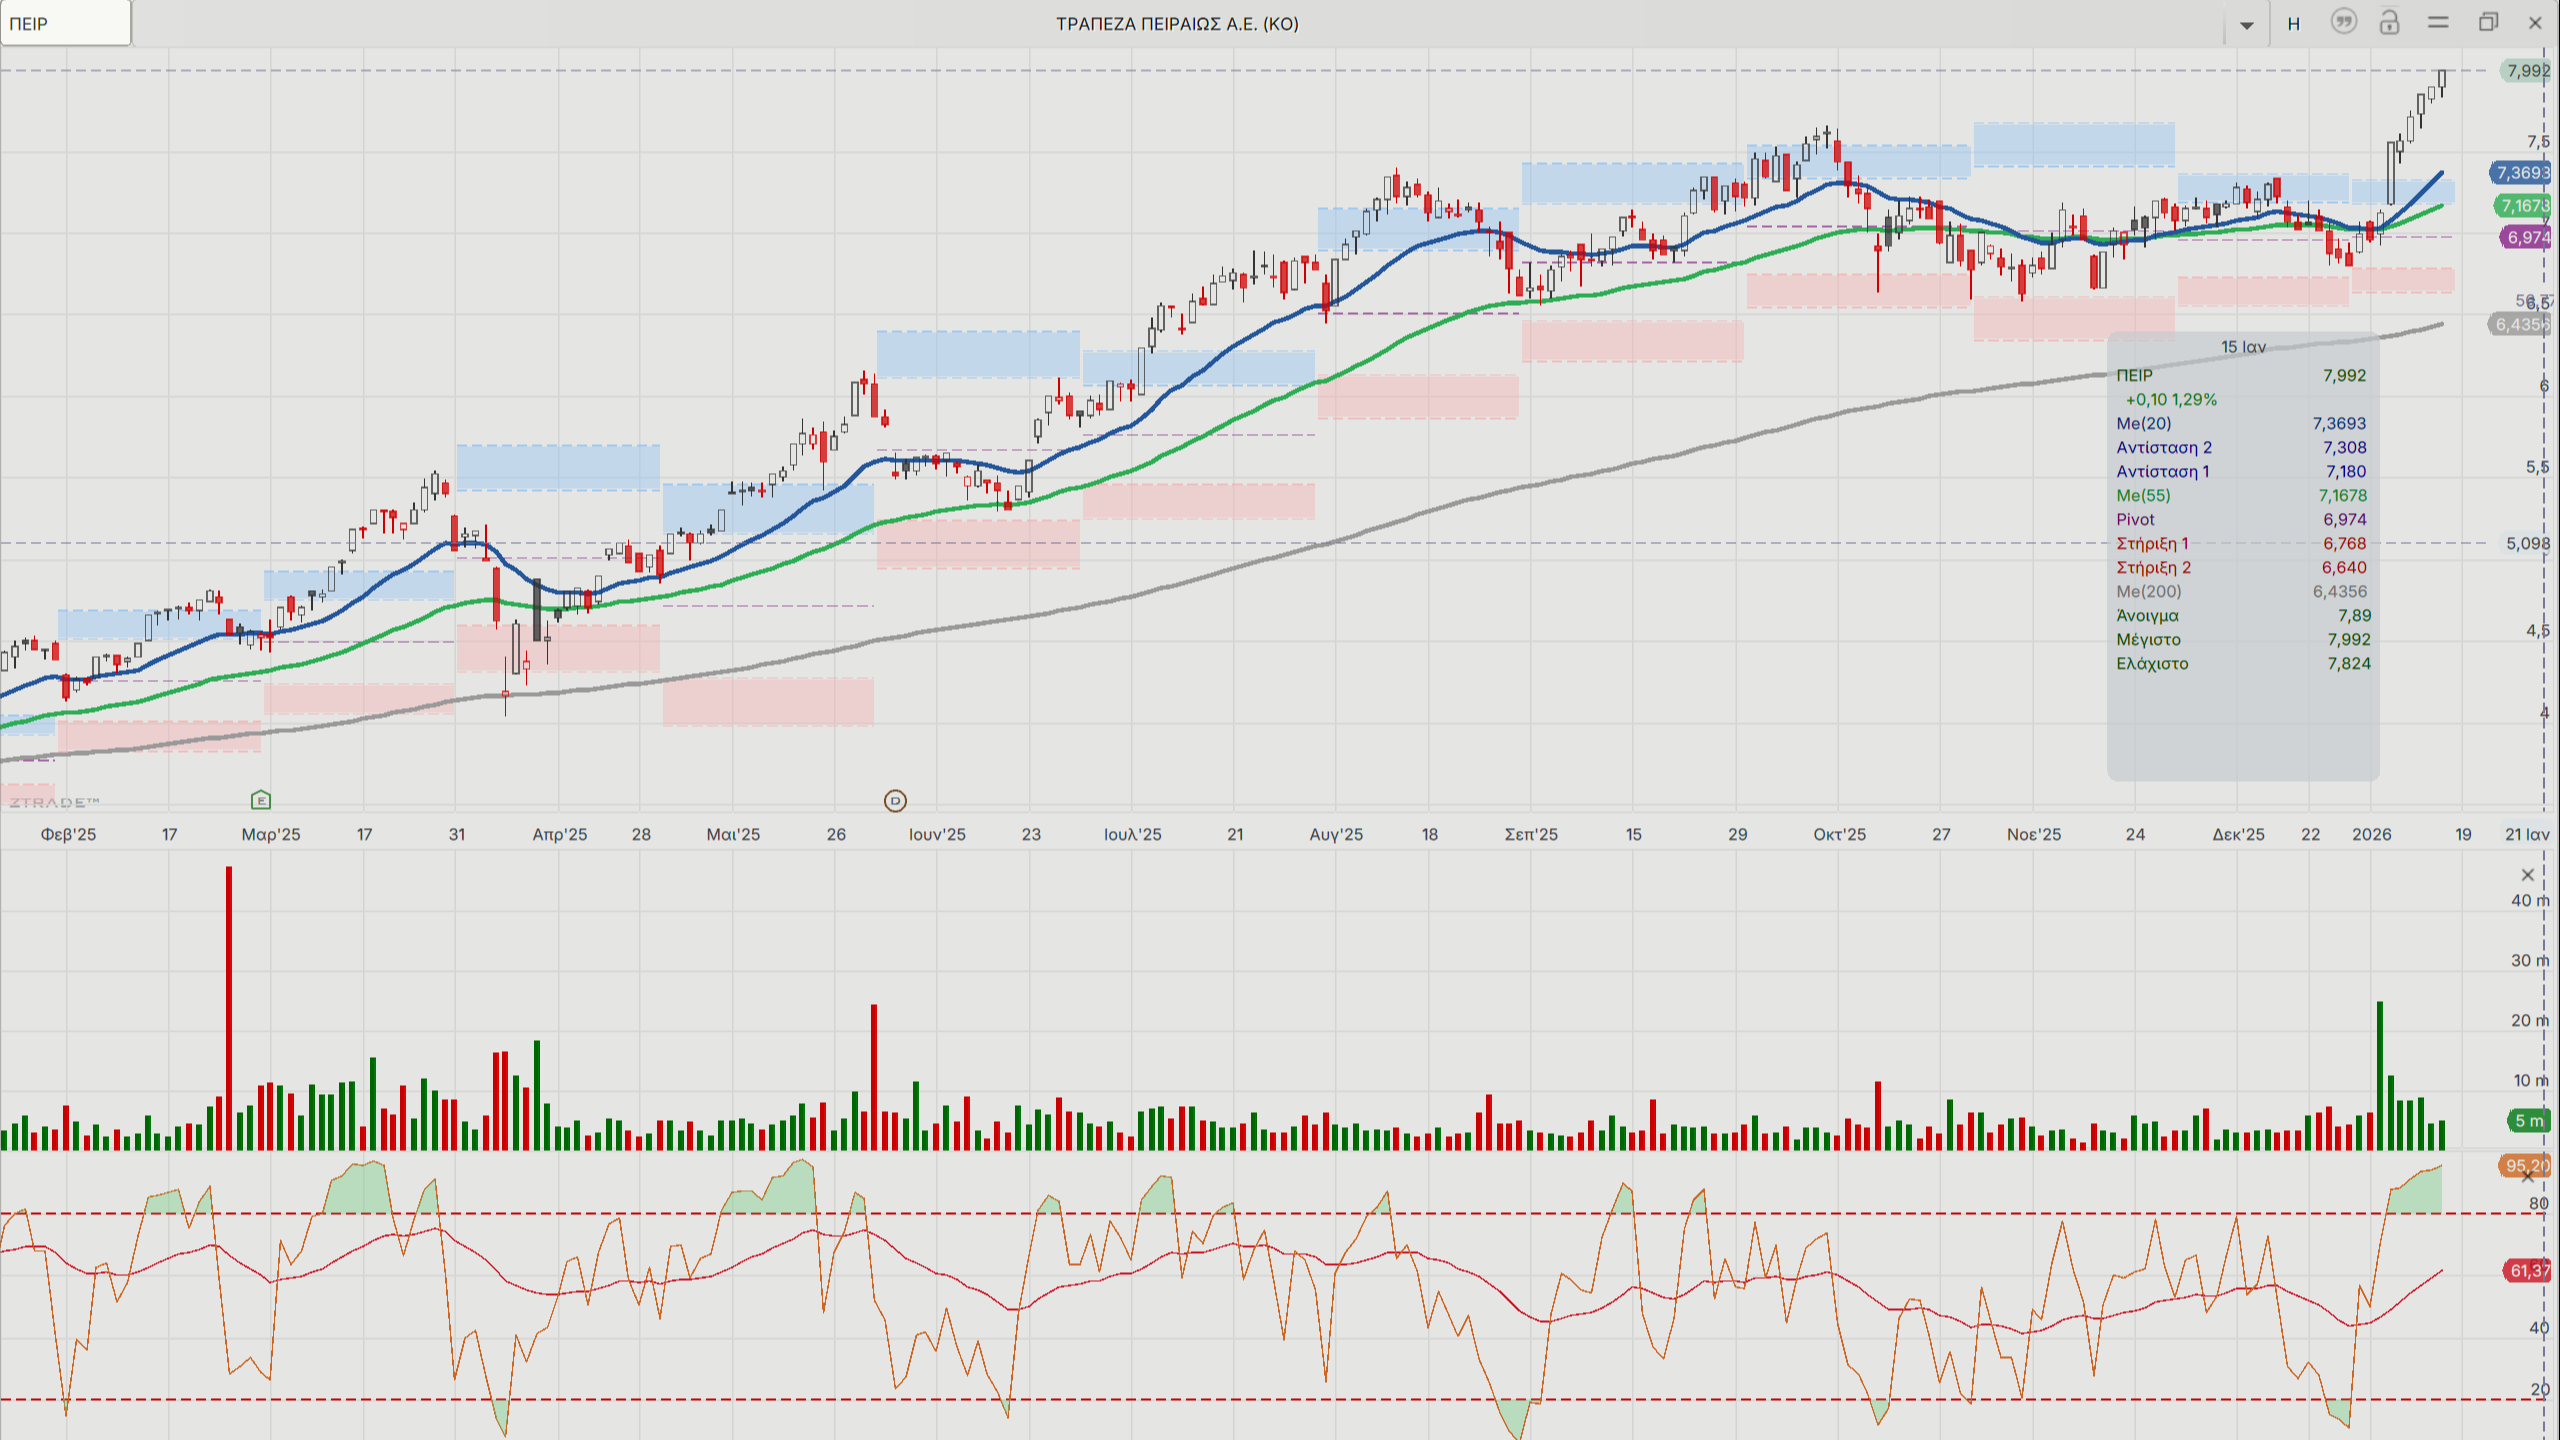This screenshot has width=2560, height=1440.
Task: Close the volume indicator panel
Action: point(2528,875)
